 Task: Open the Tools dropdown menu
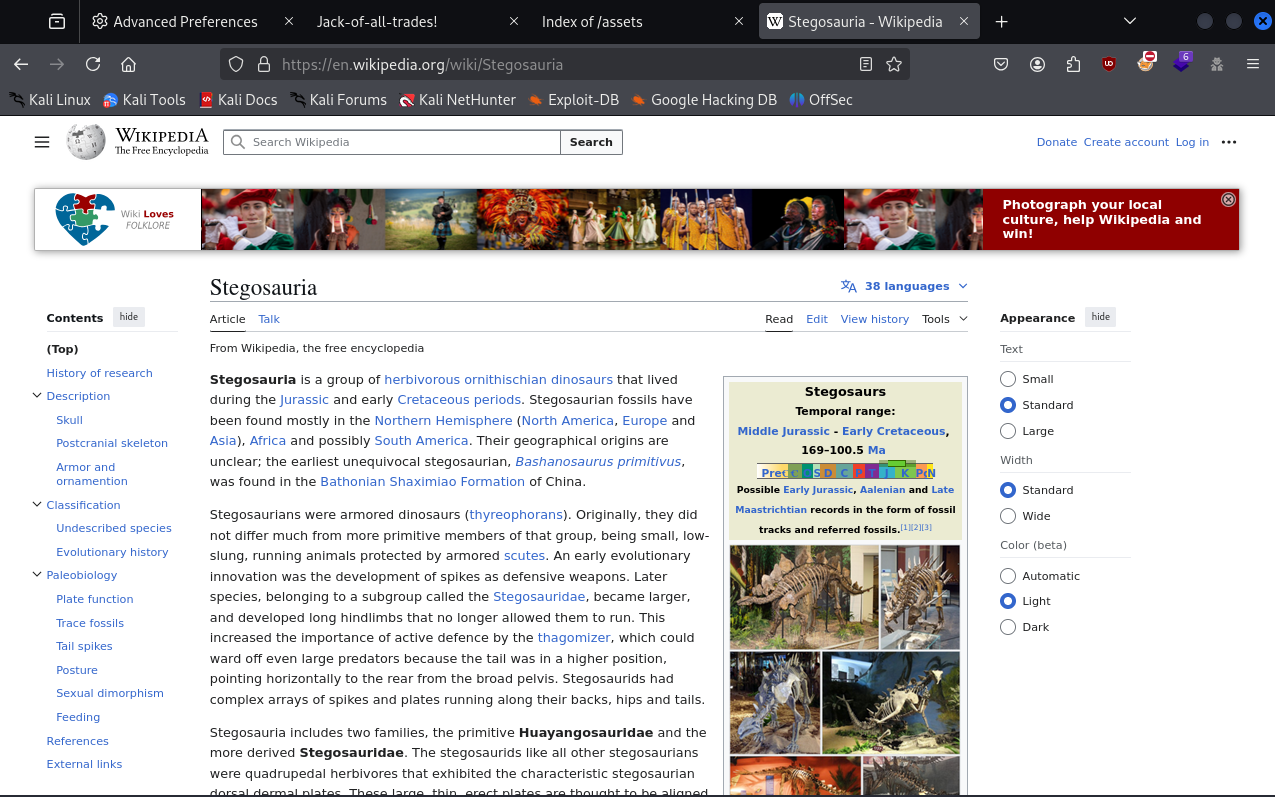[945, 319]
